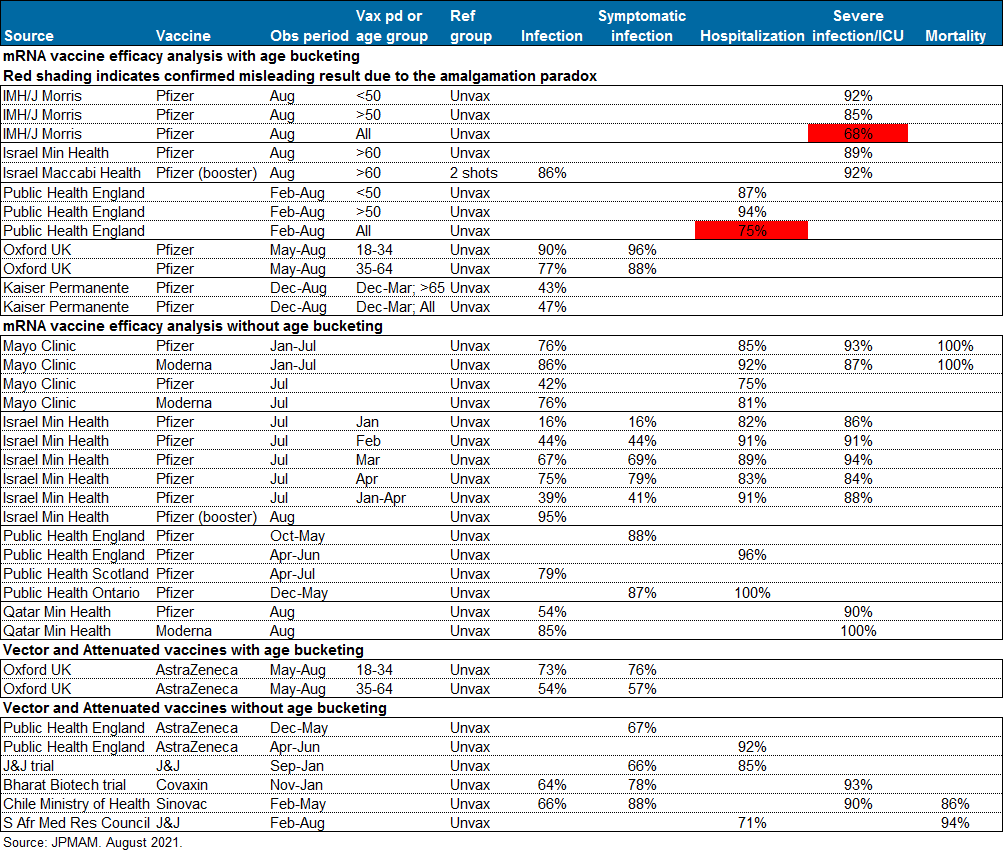Select the 'Israel Maccabi Health' source cell
Viewport: 1004px width, 852px height.
(72, 173)
